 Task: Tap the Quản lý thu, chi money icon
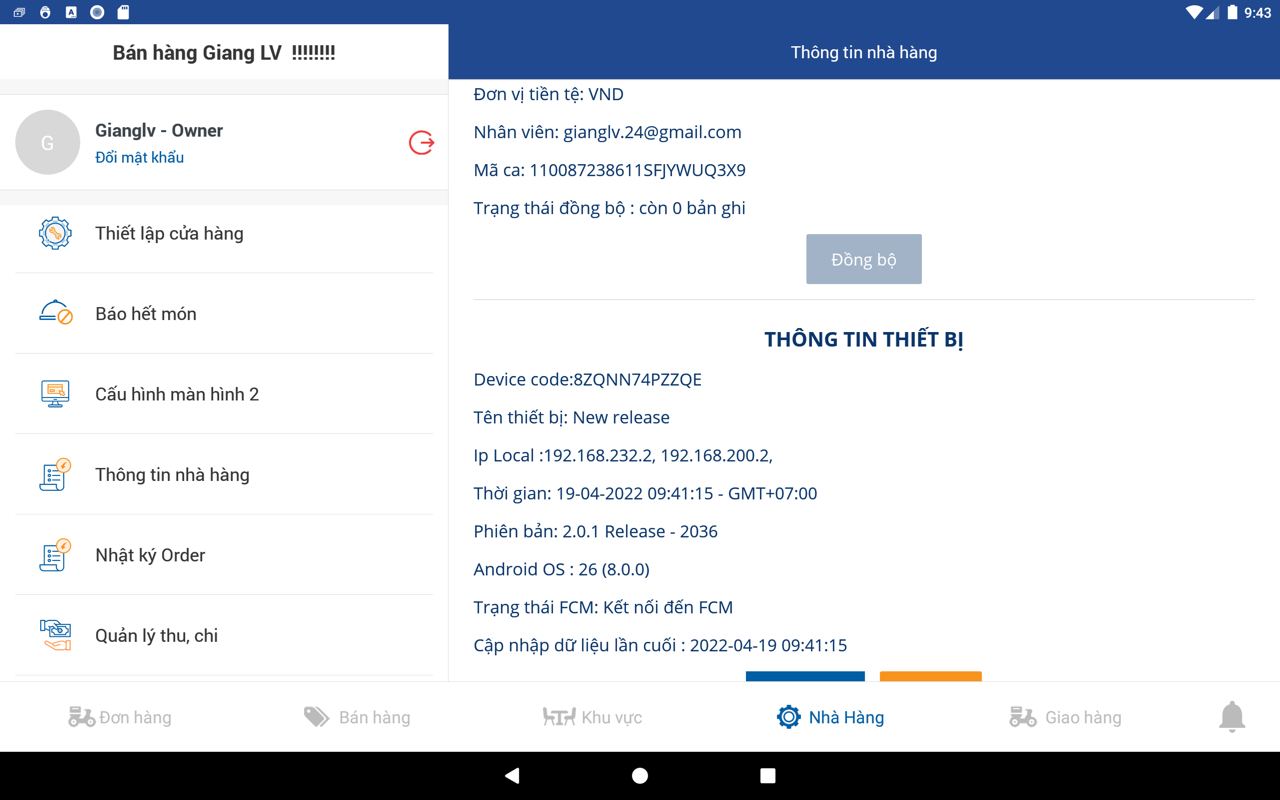55,635
